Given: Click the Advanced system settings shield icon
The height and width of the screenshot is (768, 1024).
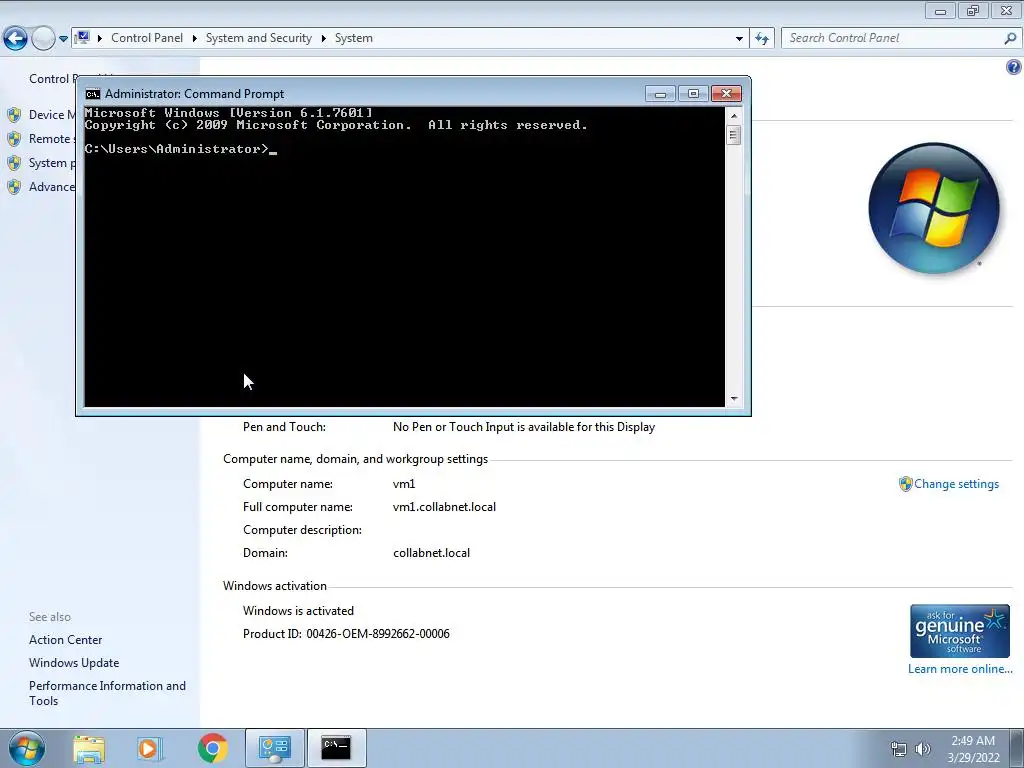Looking at the screenshot, I should 14,187.
